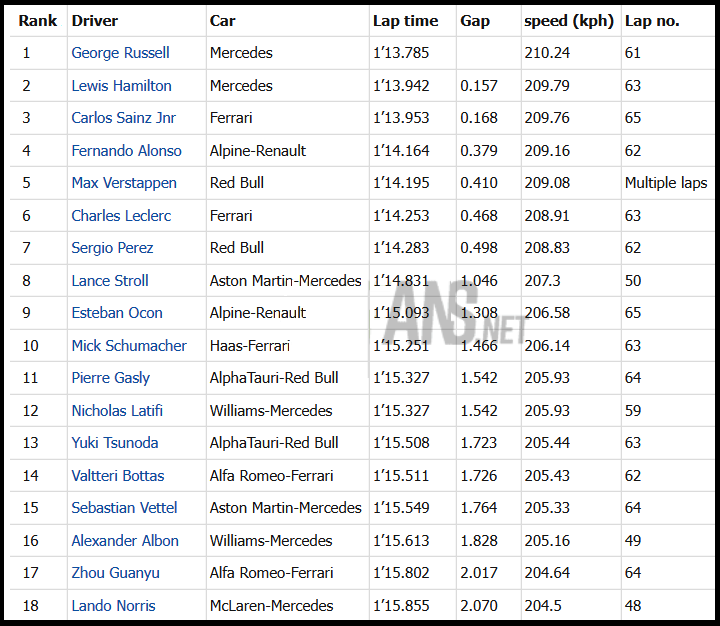Screen dimensions: 720x626
Task: Click Carlos Sainz's Ferrari cell
Action: (x=231, y=118)
